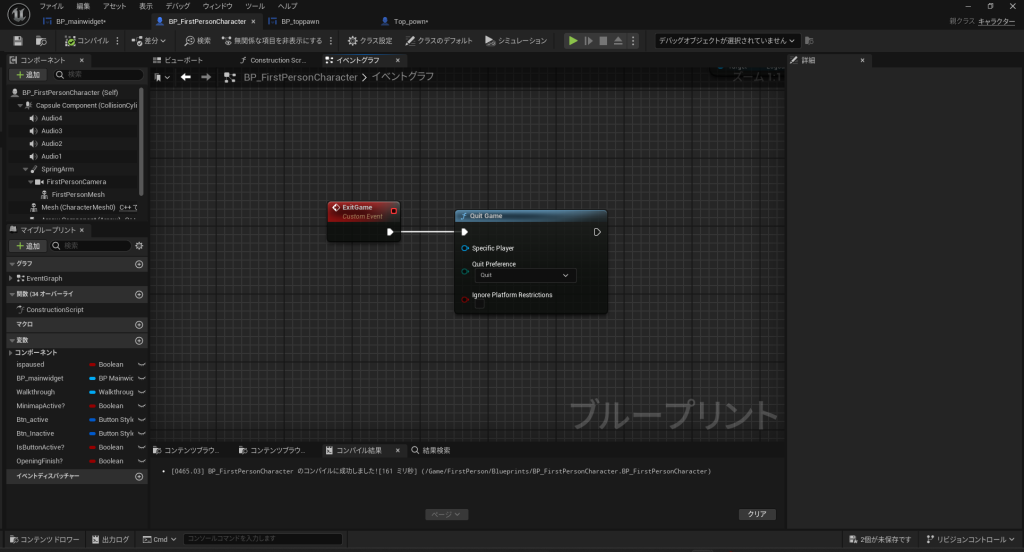Viewport: 1024px width, 552px height.
Task: Toggle visibility eye for Walkthrough variable
Action: 141,392
